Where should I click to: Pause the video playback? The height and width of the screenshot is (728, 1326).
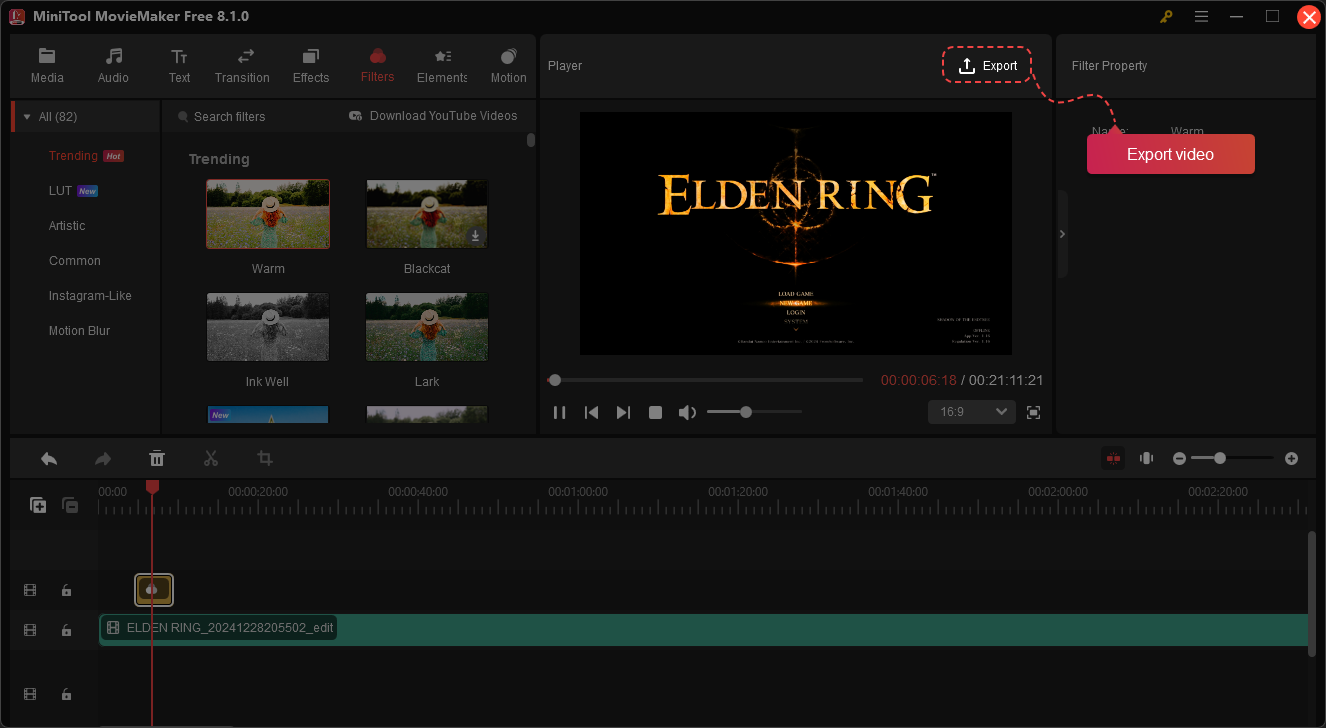pyautogui.click(x=560, y=412)
